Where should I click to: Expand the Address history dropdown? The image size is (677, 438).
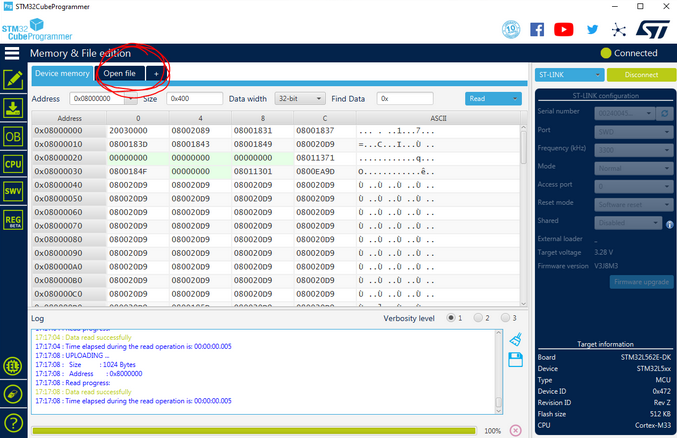131,98
